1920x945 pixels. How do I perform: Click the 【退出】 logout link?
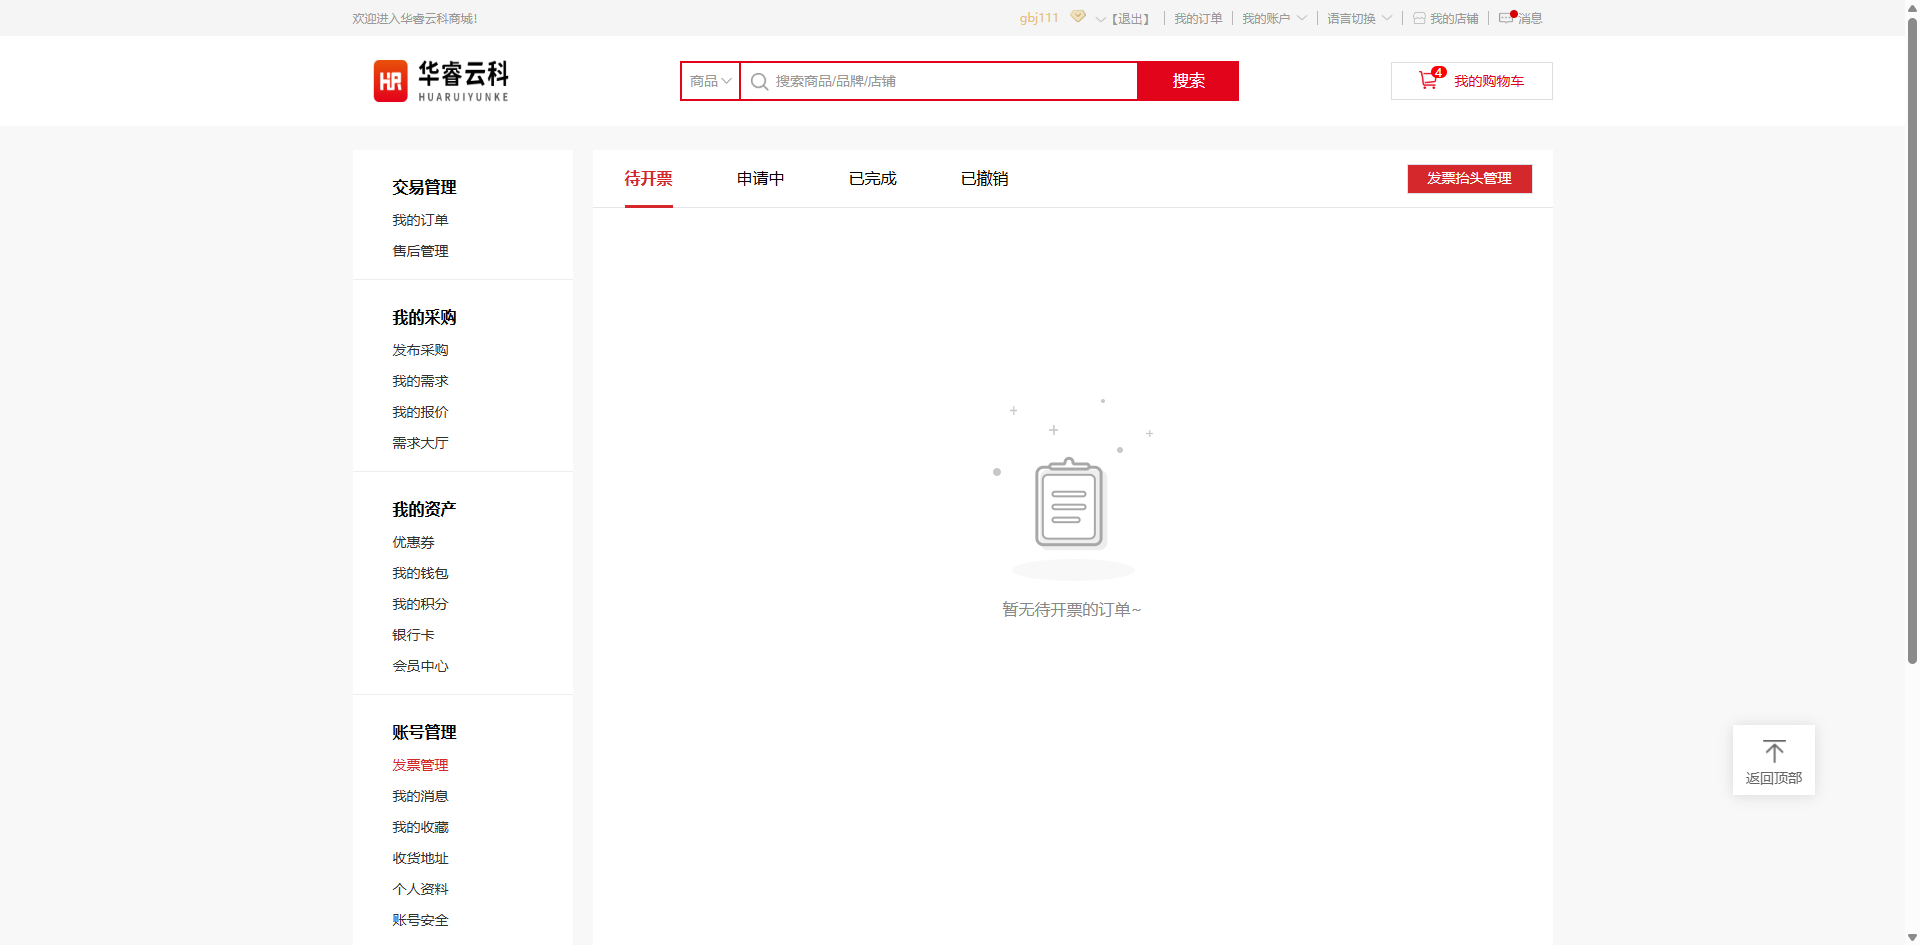pos(1131,19)
